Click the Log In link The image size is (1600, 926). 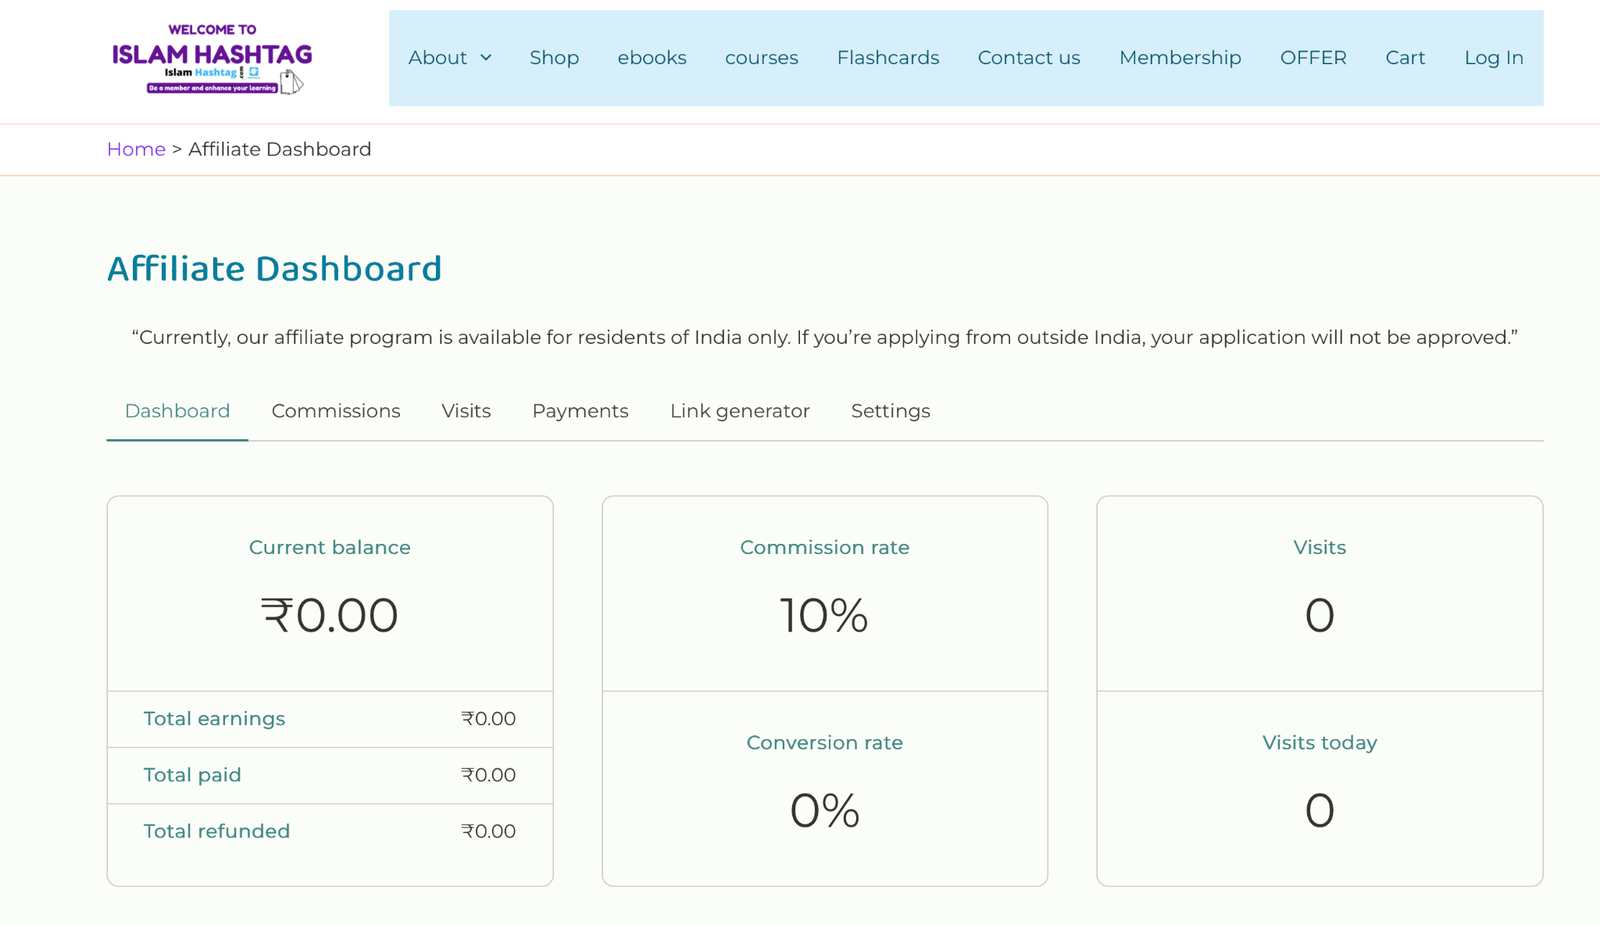(1494, 58)
